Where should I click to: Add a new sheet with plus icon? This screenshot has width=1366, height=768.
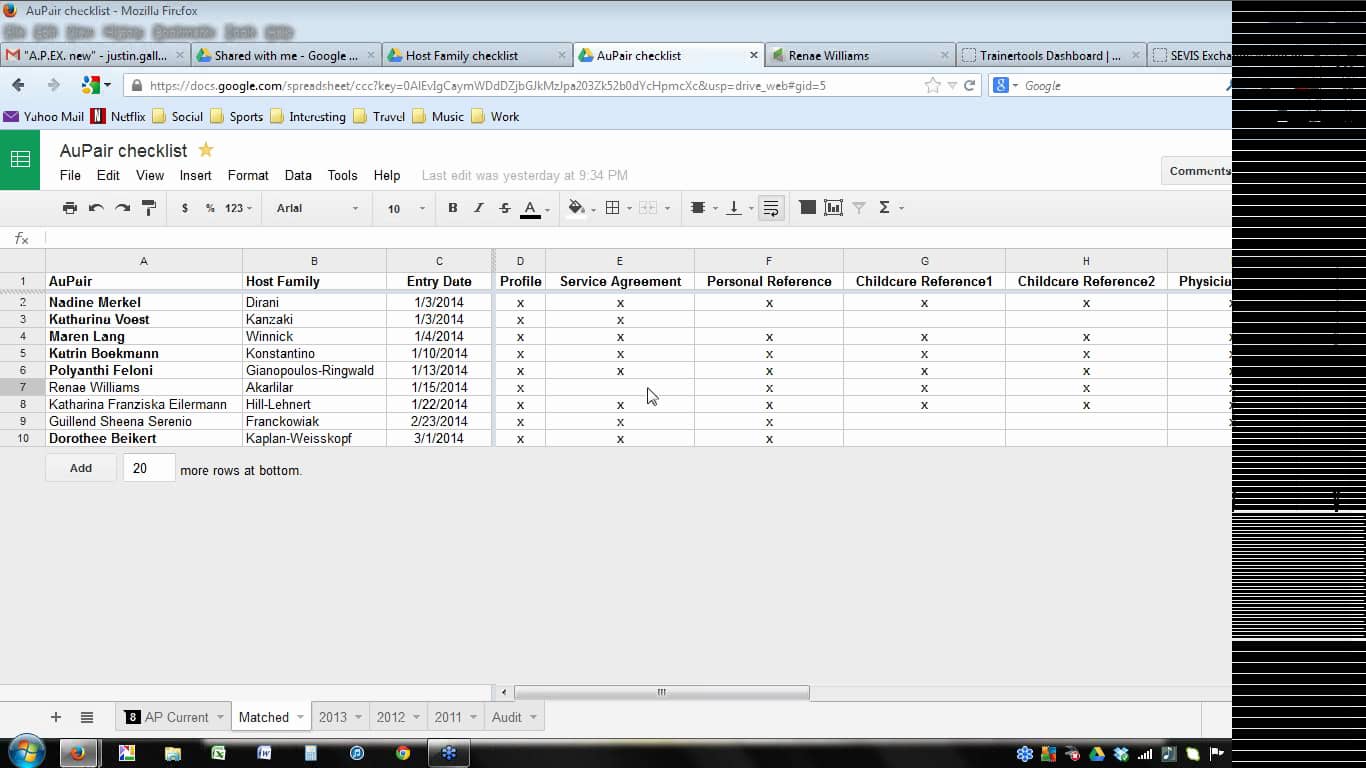coord(56,717)
